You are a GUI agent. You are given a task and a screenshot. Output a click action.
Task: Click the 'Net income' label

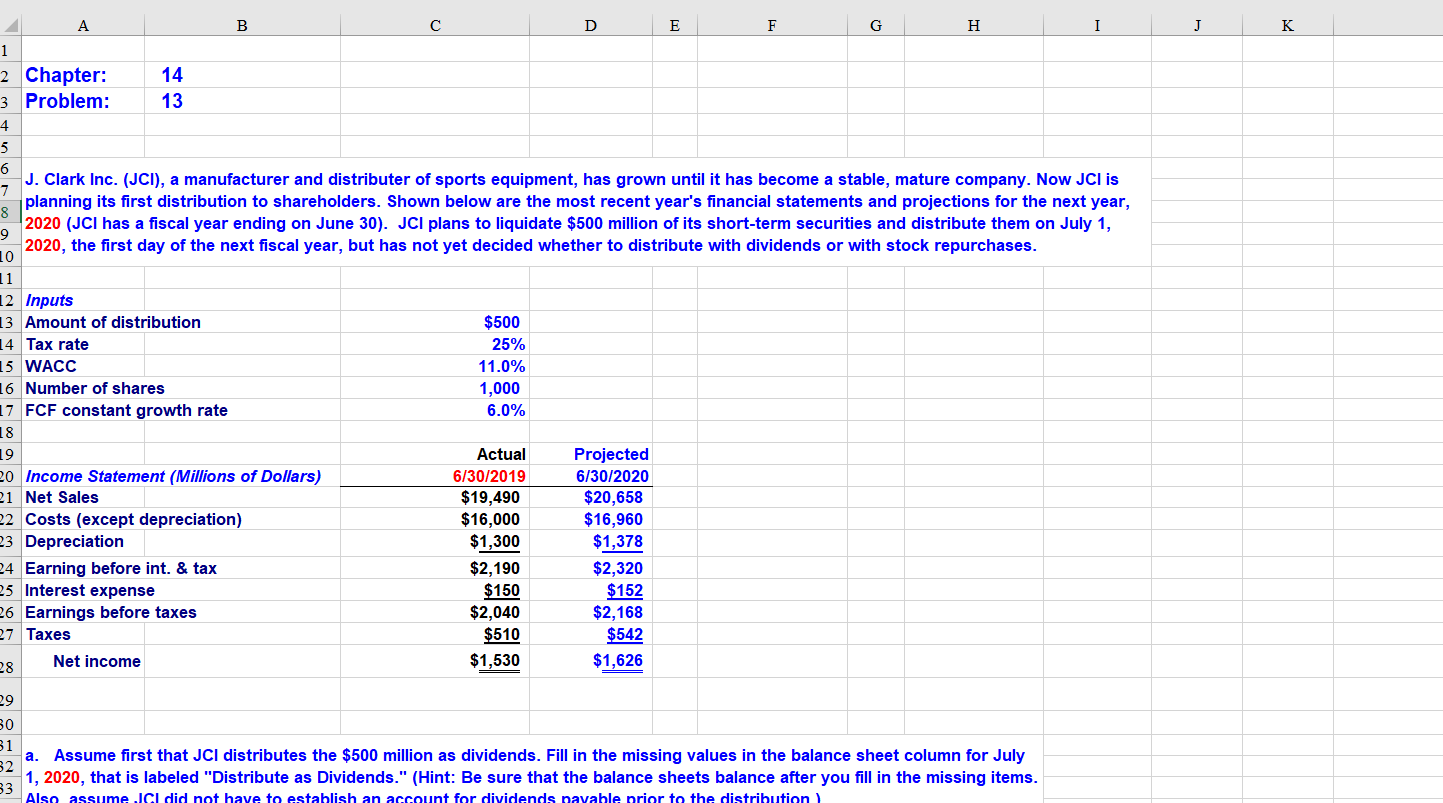tap(97, 661)
